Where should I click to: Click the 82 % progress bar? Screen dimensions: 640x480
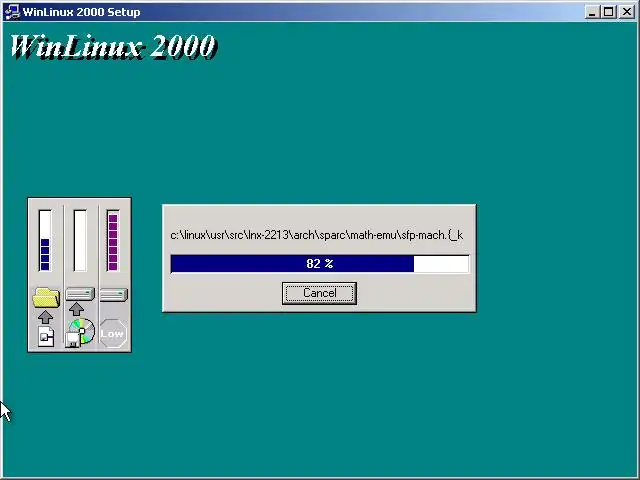click(x=320, y=264)
